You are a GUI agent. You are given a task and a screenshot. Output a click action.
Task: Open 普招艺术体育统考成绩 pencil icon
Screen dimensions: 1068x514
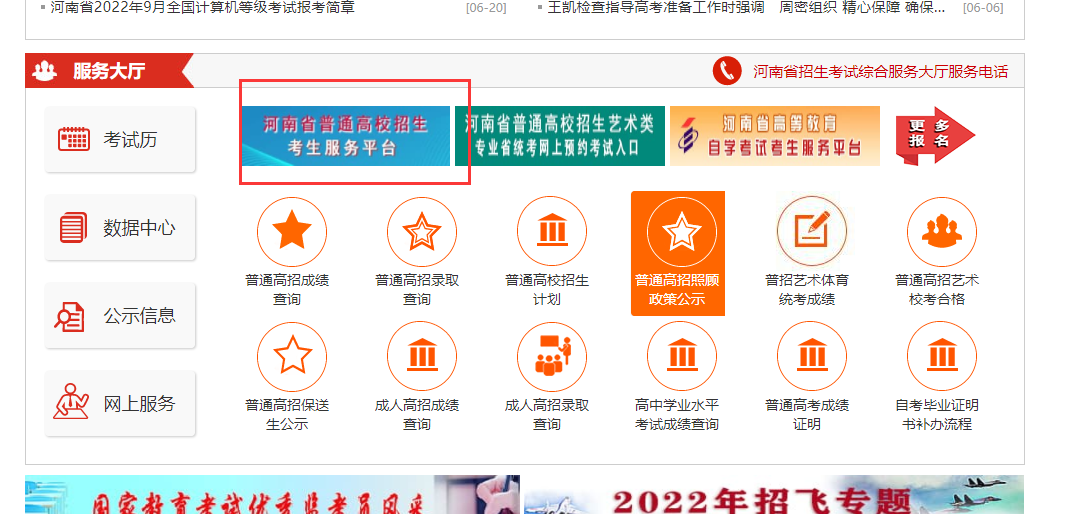[x=811, y=232]
